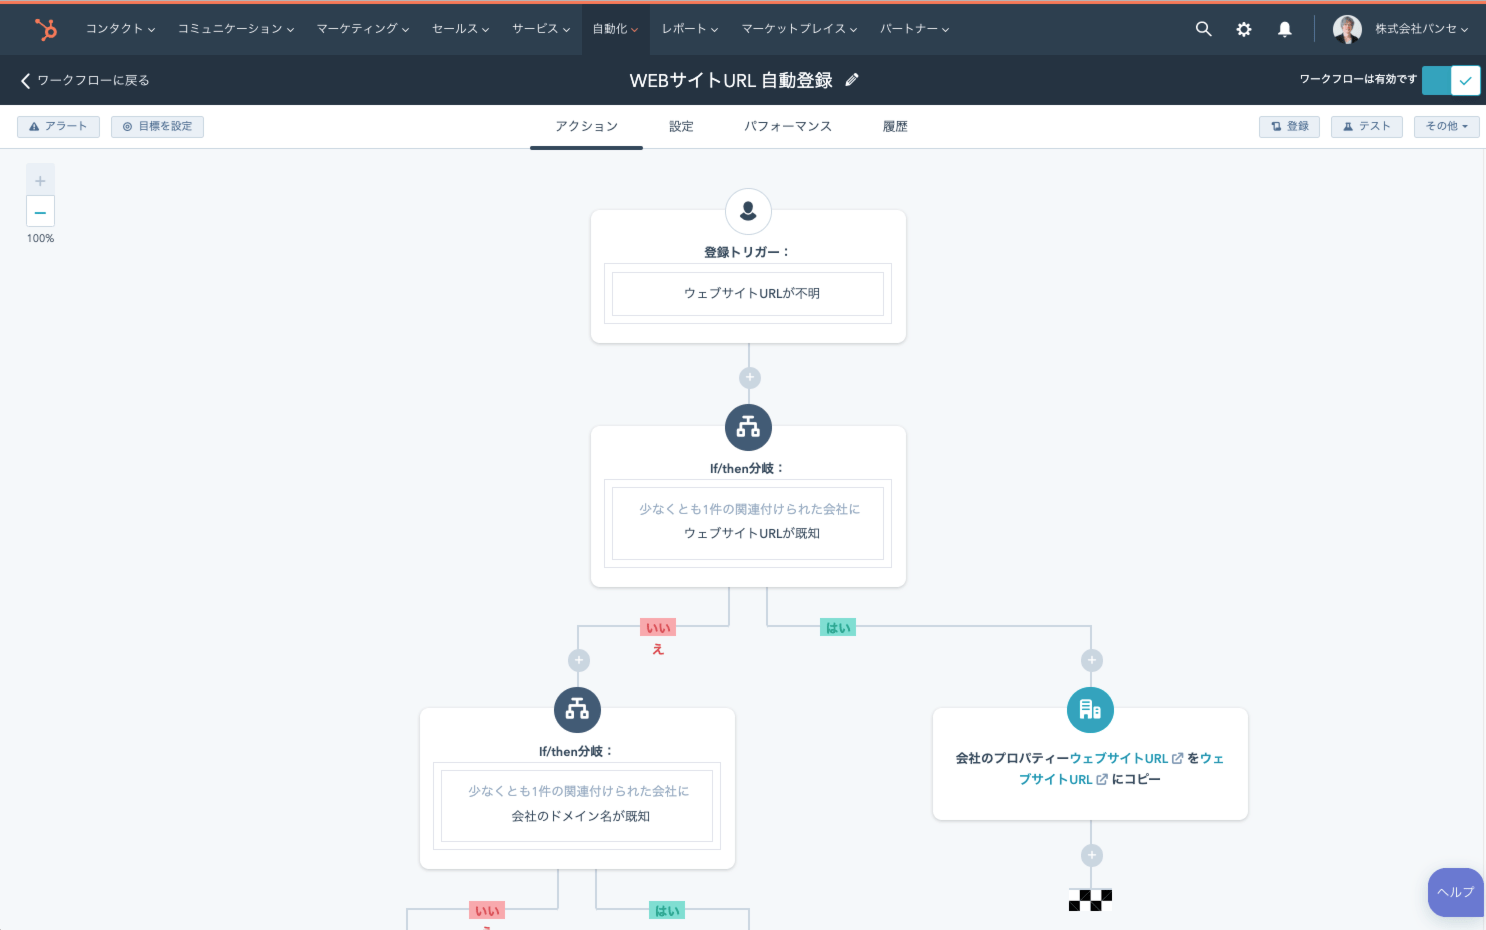The width and height of the screenshot is (1486, 930).
Task: Switch to the 履歴 tab
Action: pos(895,126)
